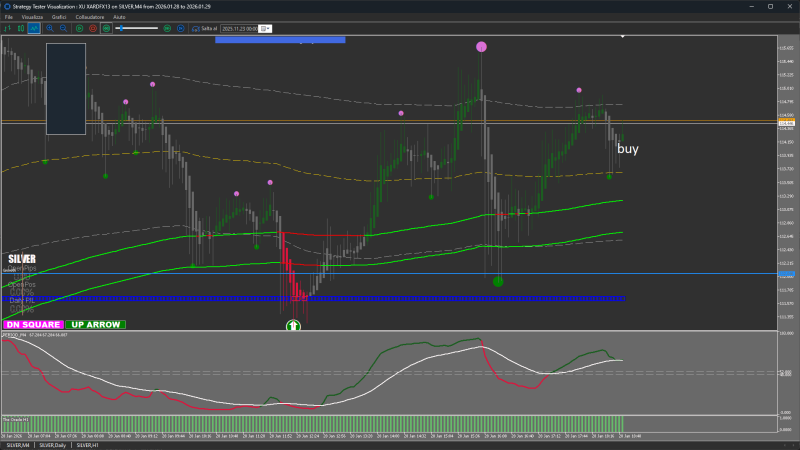Pause the visualization playback
The image size is (800, 450).
tap(106, 29)
